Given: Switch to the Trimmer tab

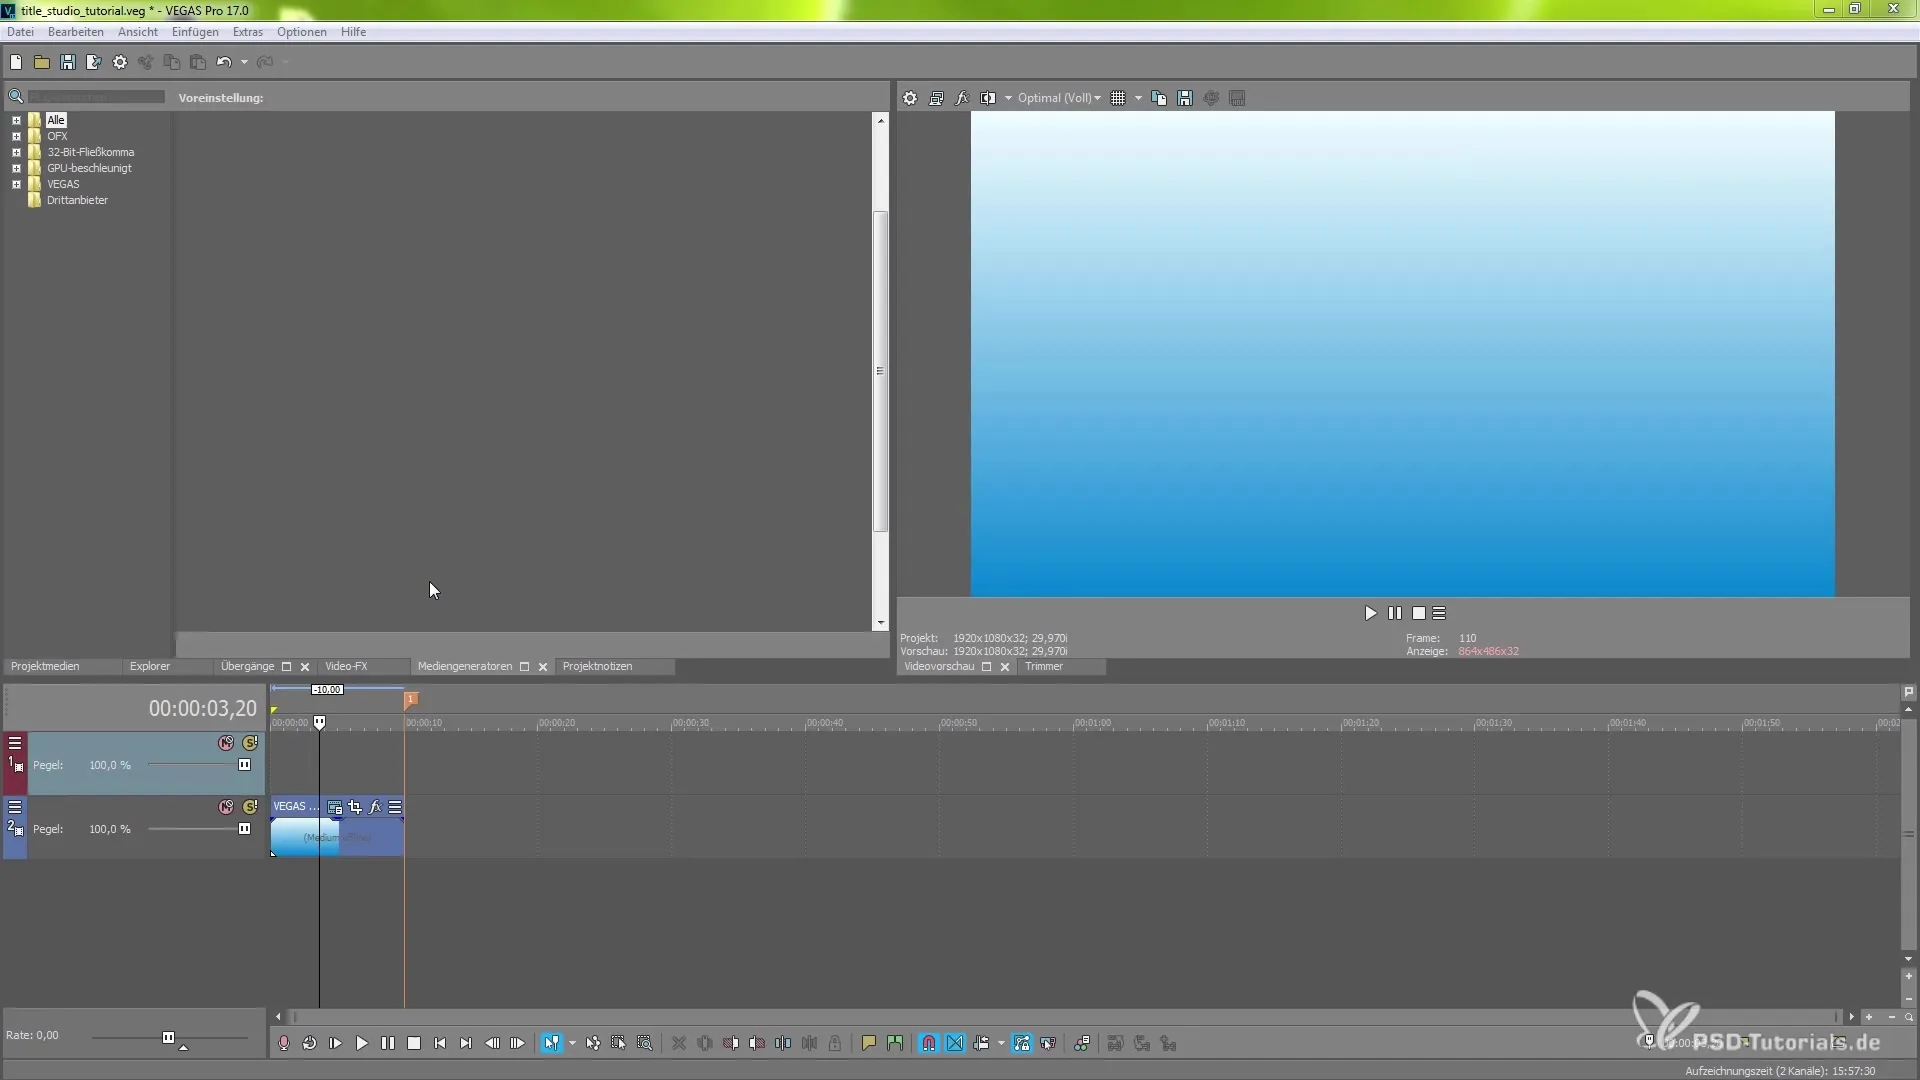Looking at the screenshot, I should [1044, 666].
